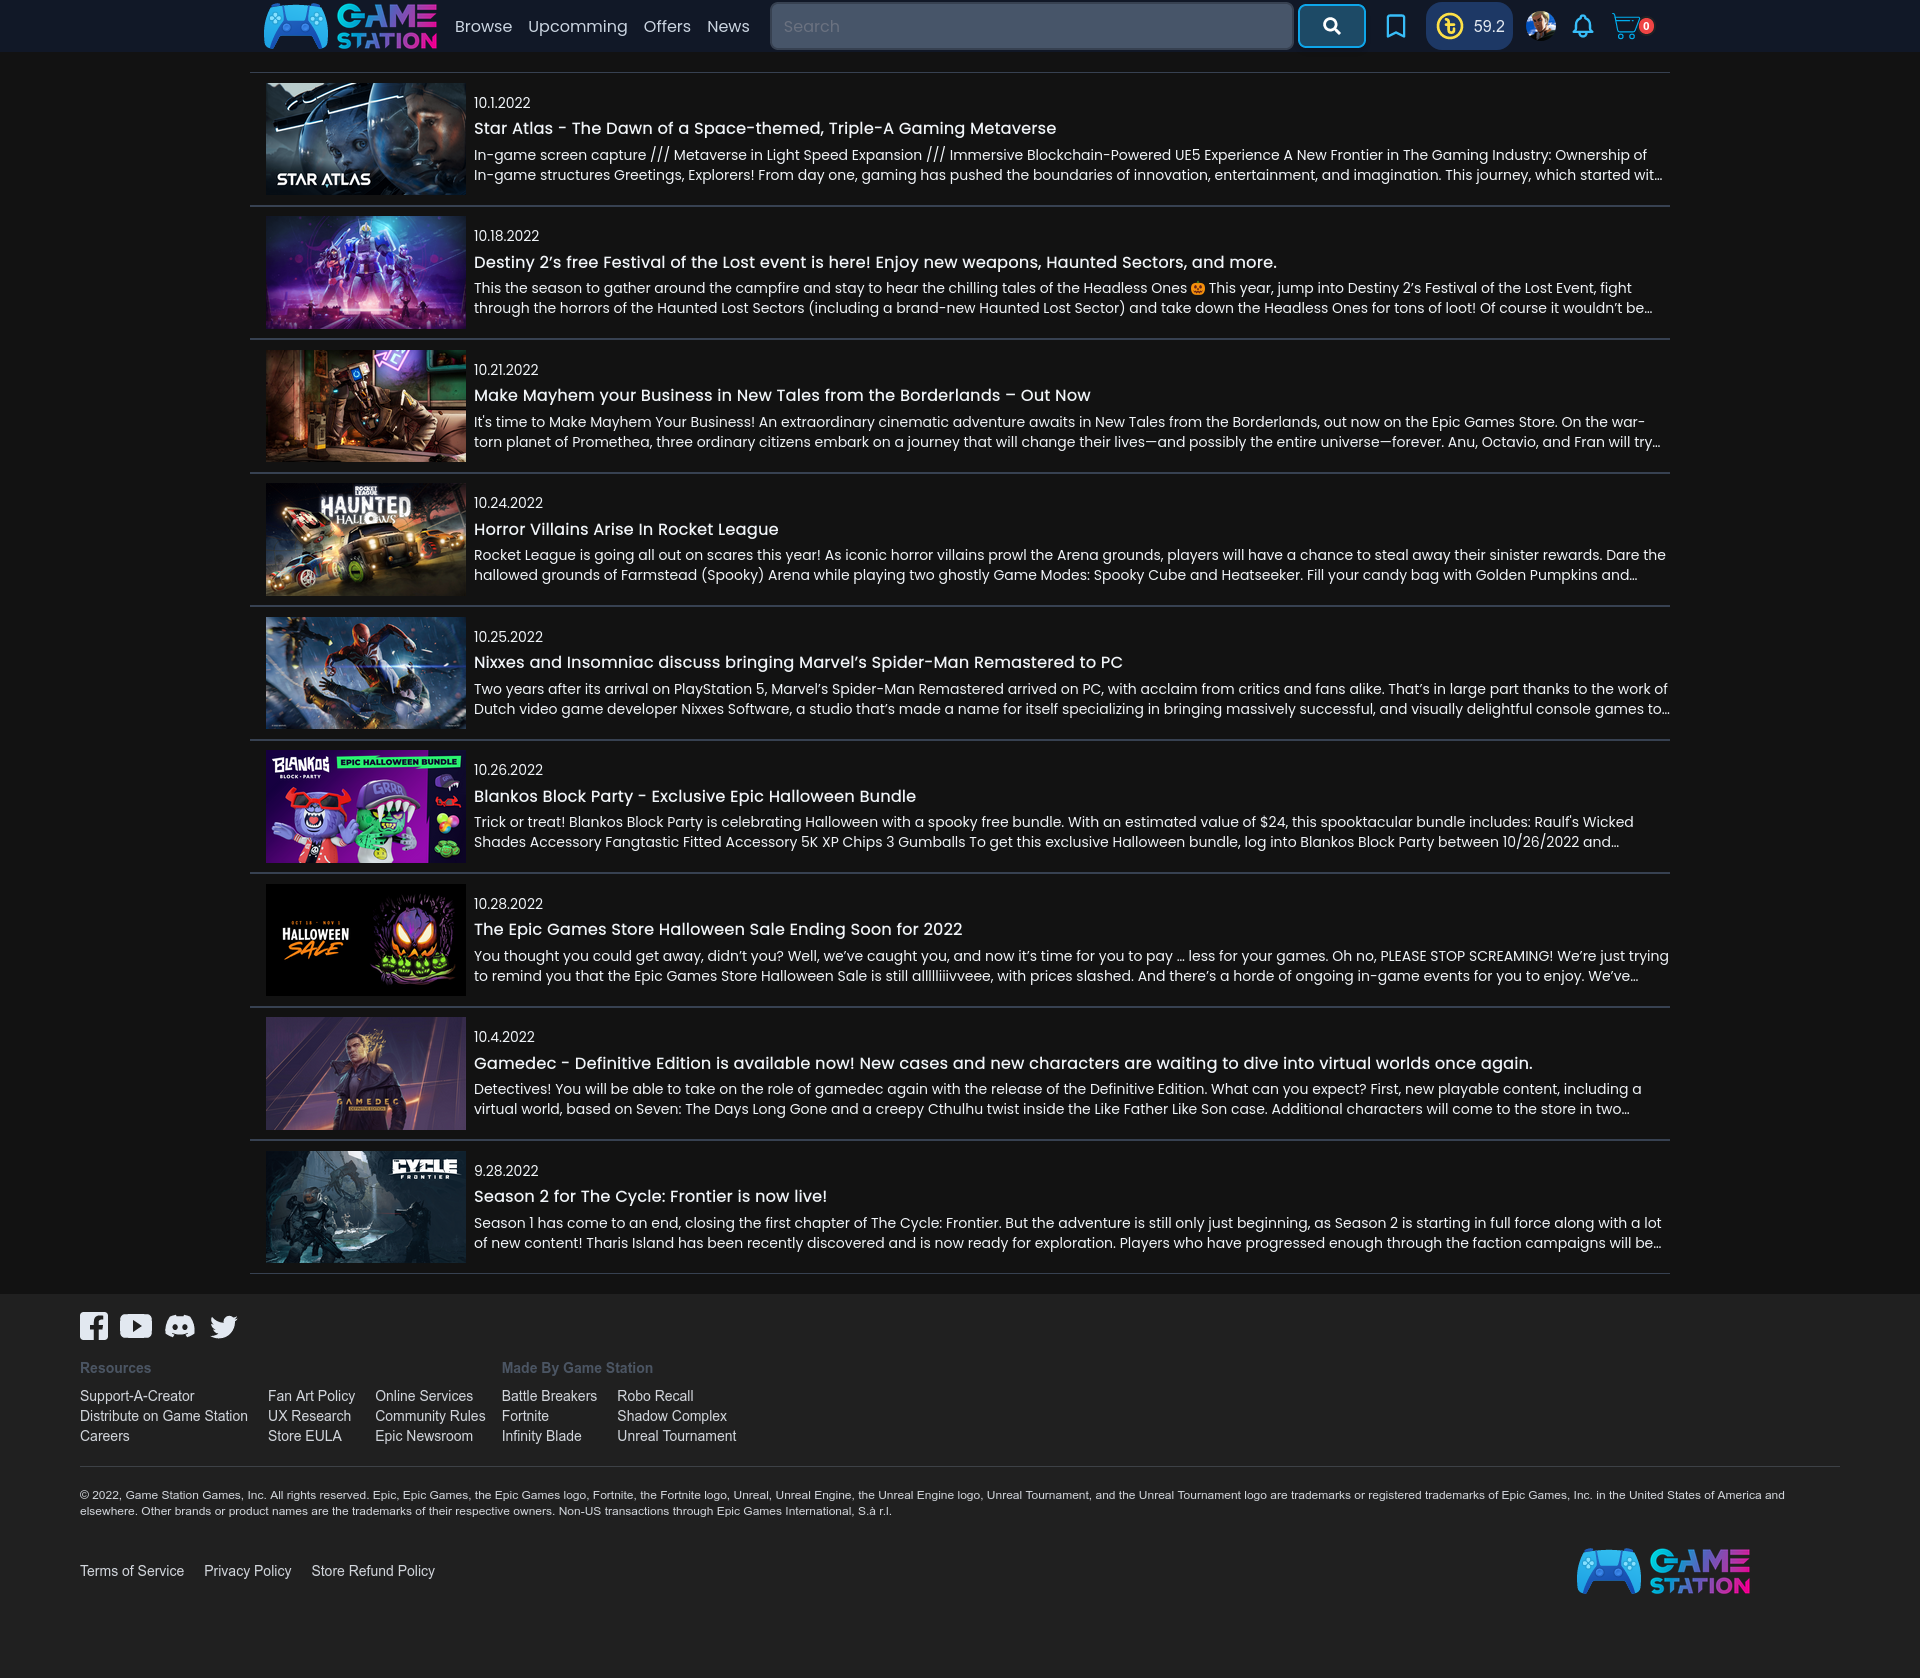The width and height of the screenshot is (1920, 1678).
Task: Open the Upcomming menu item
Action: tap(577, 26)
